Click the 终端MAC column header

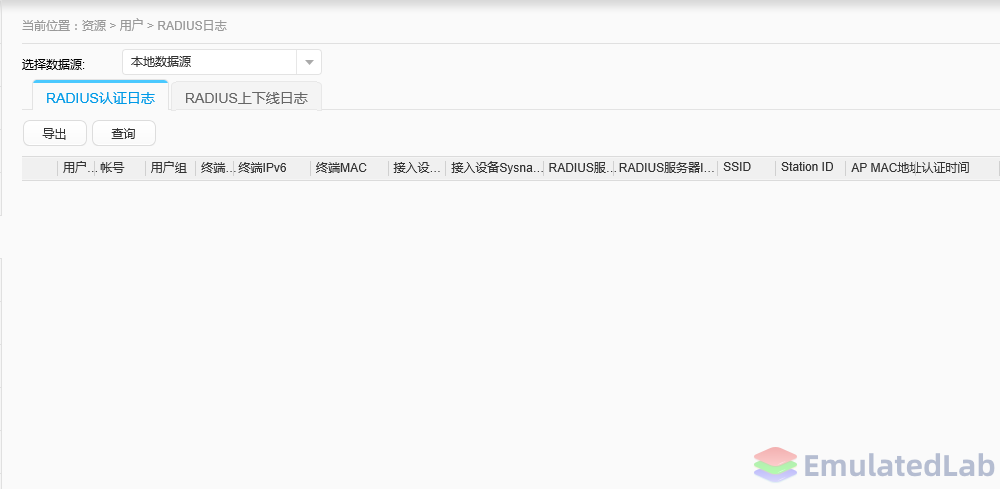349,168
